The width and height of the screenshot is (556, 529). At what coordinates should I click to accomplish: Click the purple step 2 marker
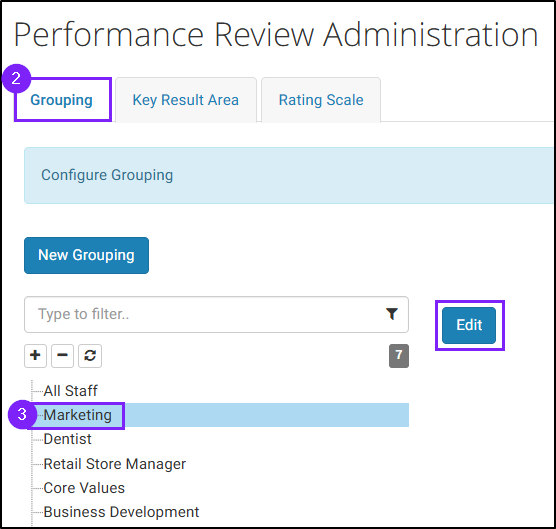(x=16, y=78)
